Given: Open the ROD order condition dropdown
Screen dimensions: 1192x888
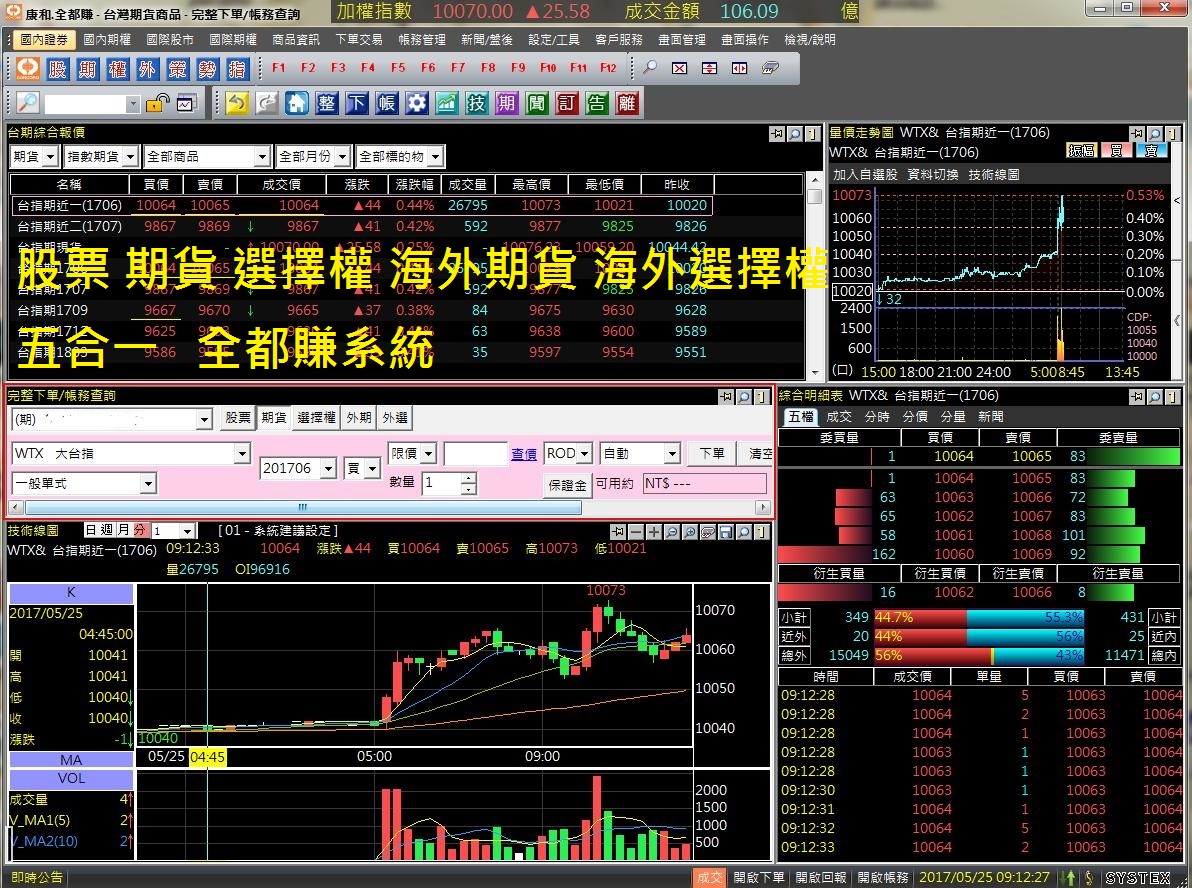Looking at the screenshot, I should coord(585,454).
